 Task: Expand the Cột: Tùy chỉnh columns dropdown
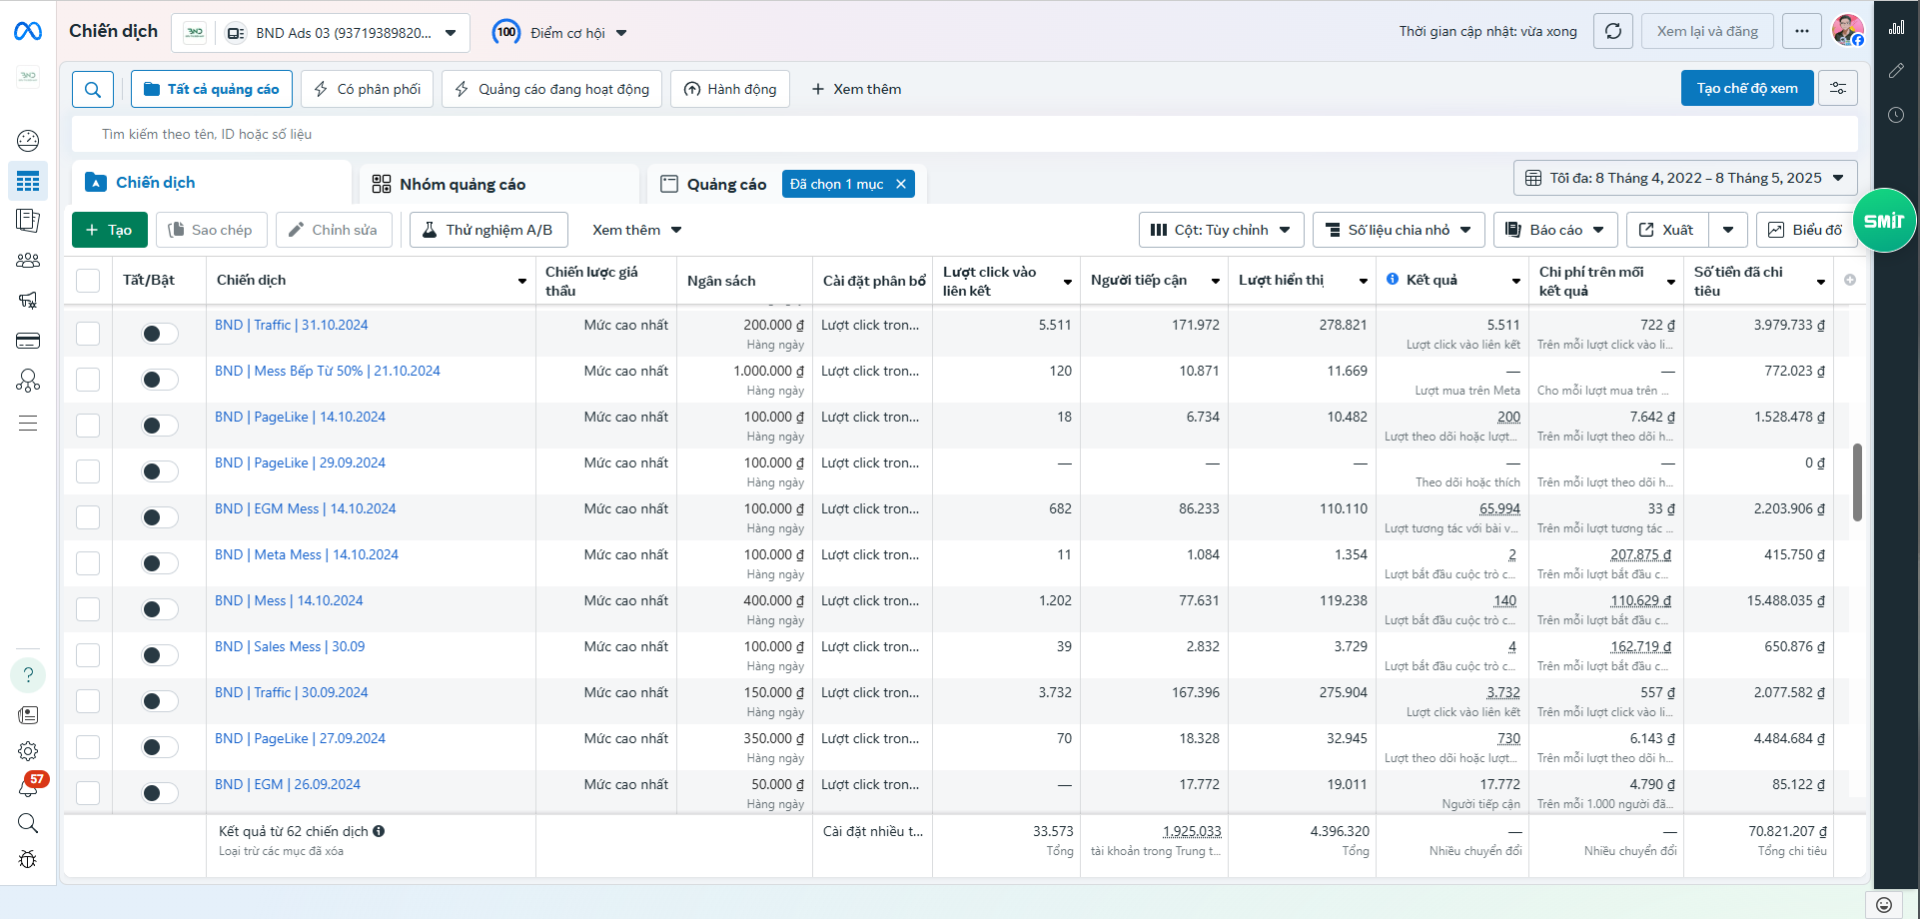pyautogui.click(x=1221, y=230)
